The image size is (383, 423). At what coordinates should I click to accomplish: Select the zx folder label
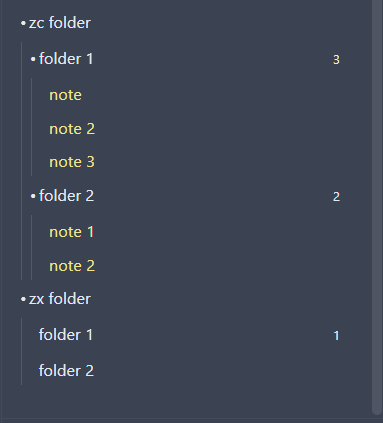click(x=60, y=299)
